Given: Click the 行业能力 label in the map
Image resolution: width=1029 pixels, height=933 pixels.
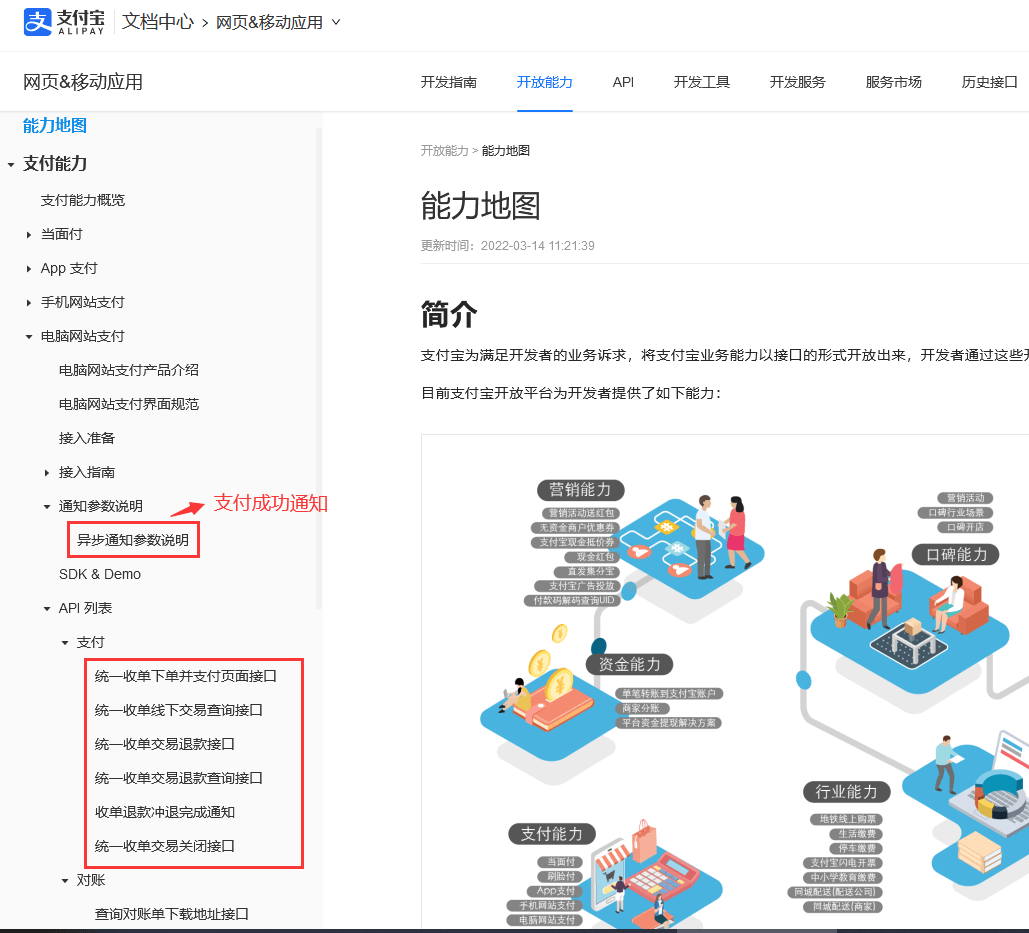Looking at the screenshot, I should pyautogui.click(x=847, y=792).
